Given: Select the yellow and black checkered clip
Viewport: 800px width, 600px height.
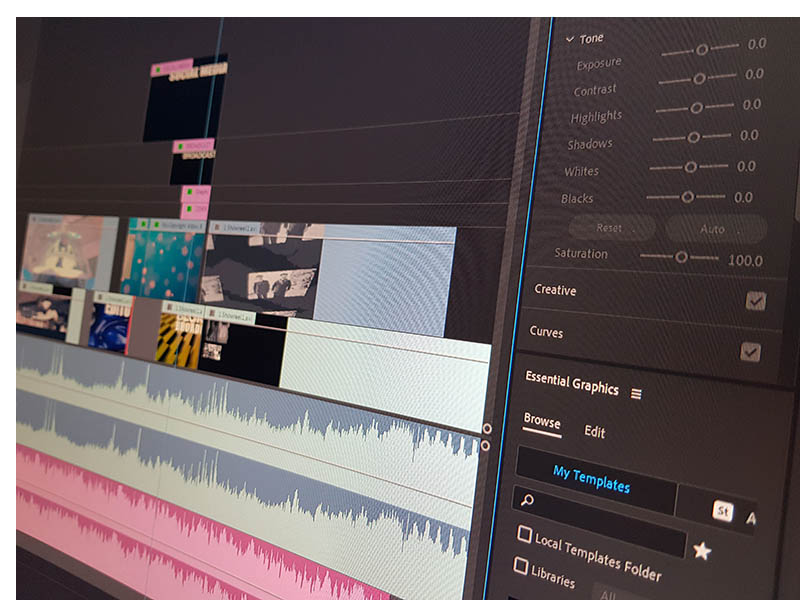Looking at the screenshot, I should tap(180, 335).
